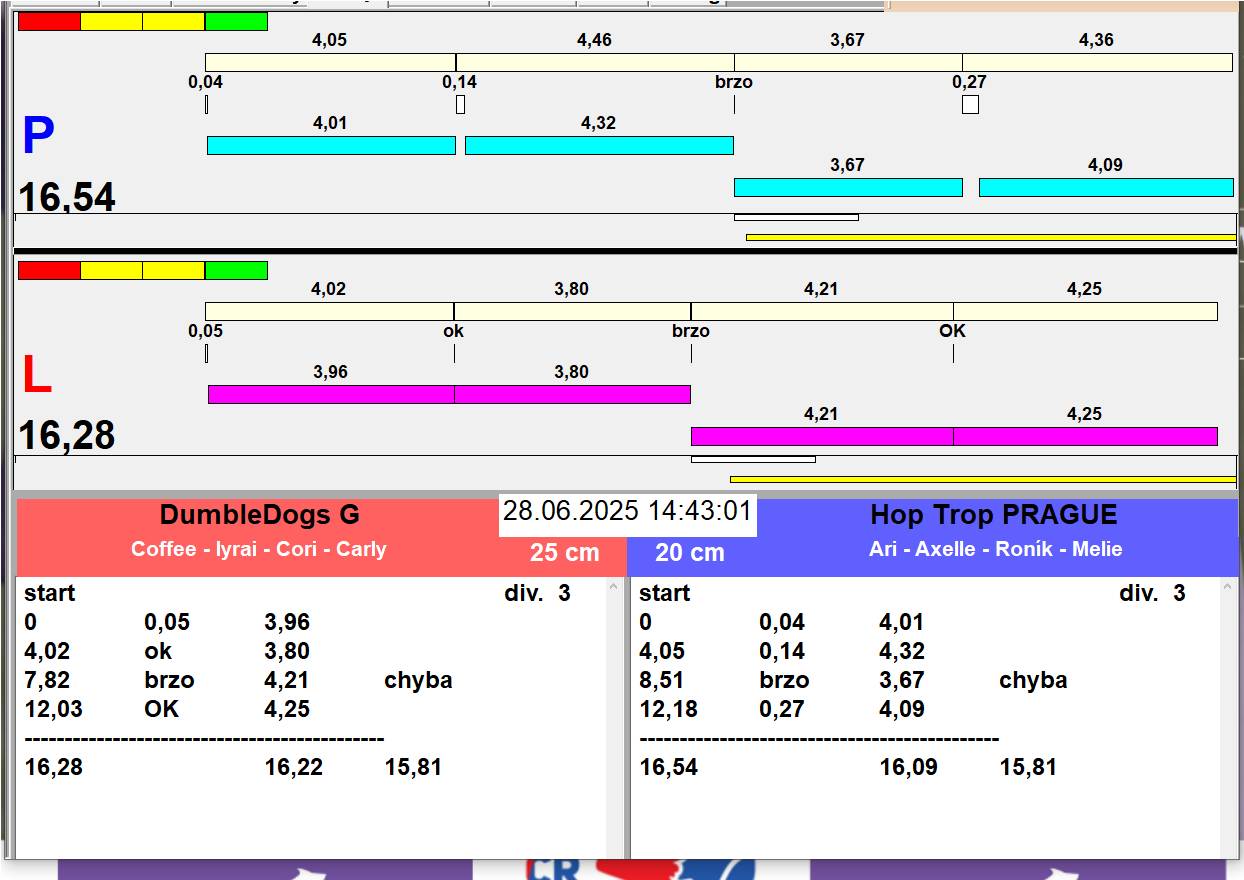Click the green start light in lane P

236,21
